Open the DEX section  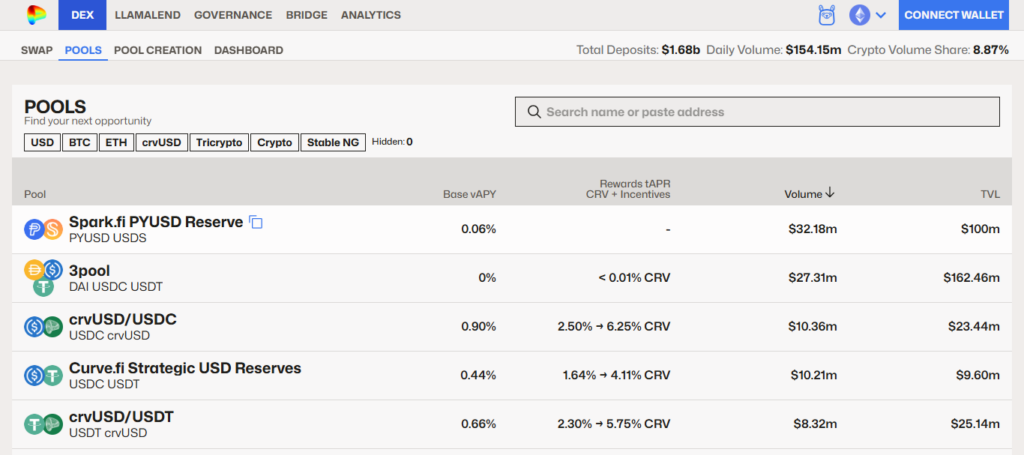pos(82,15)
